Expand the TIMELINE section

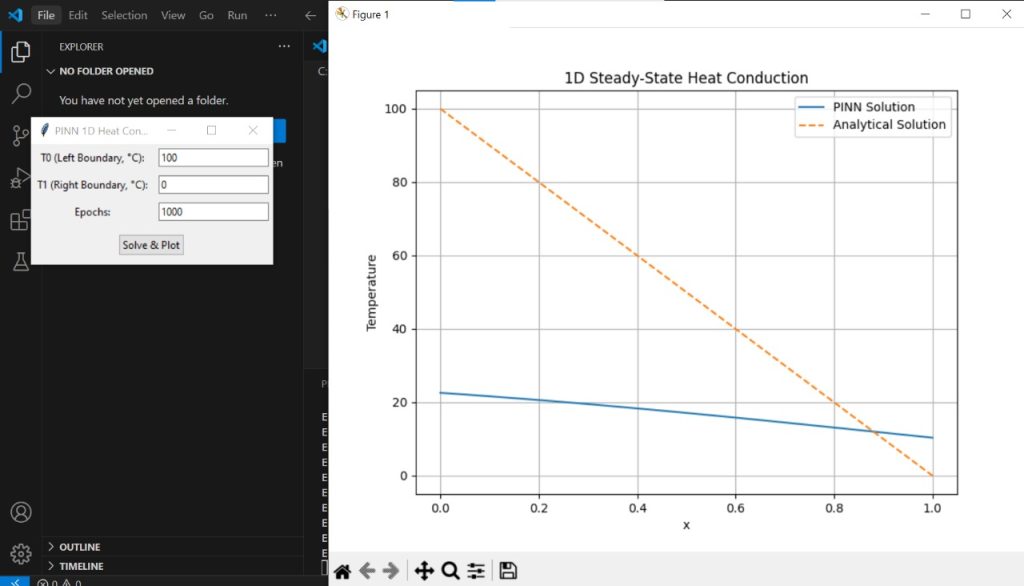(81, 566)
